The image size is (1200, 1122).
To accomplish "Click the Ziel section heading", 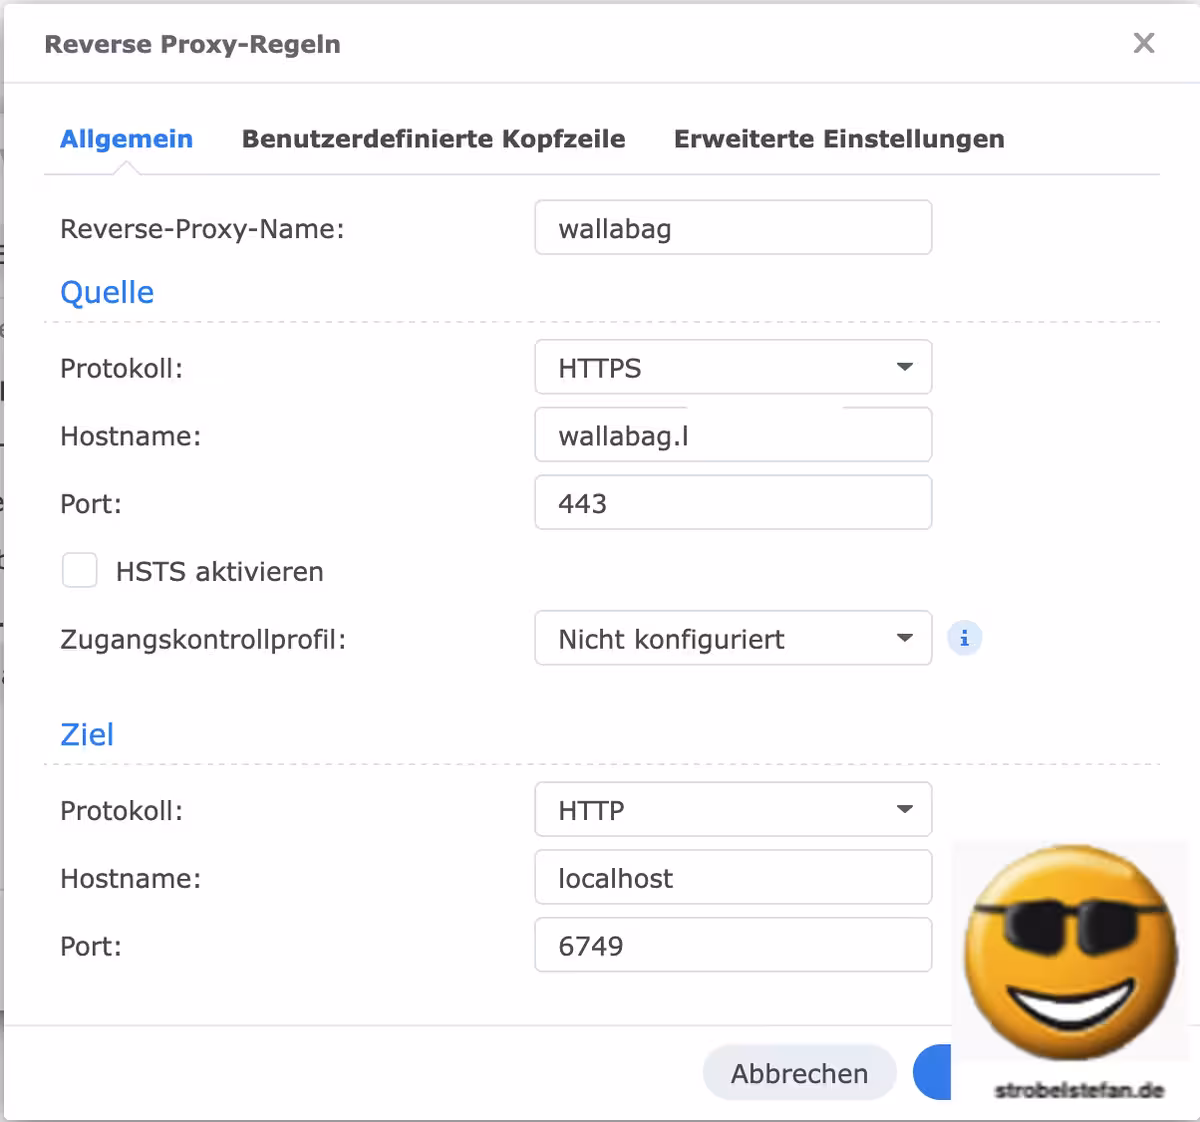I will pyautogui.click(x=87, y=734).
